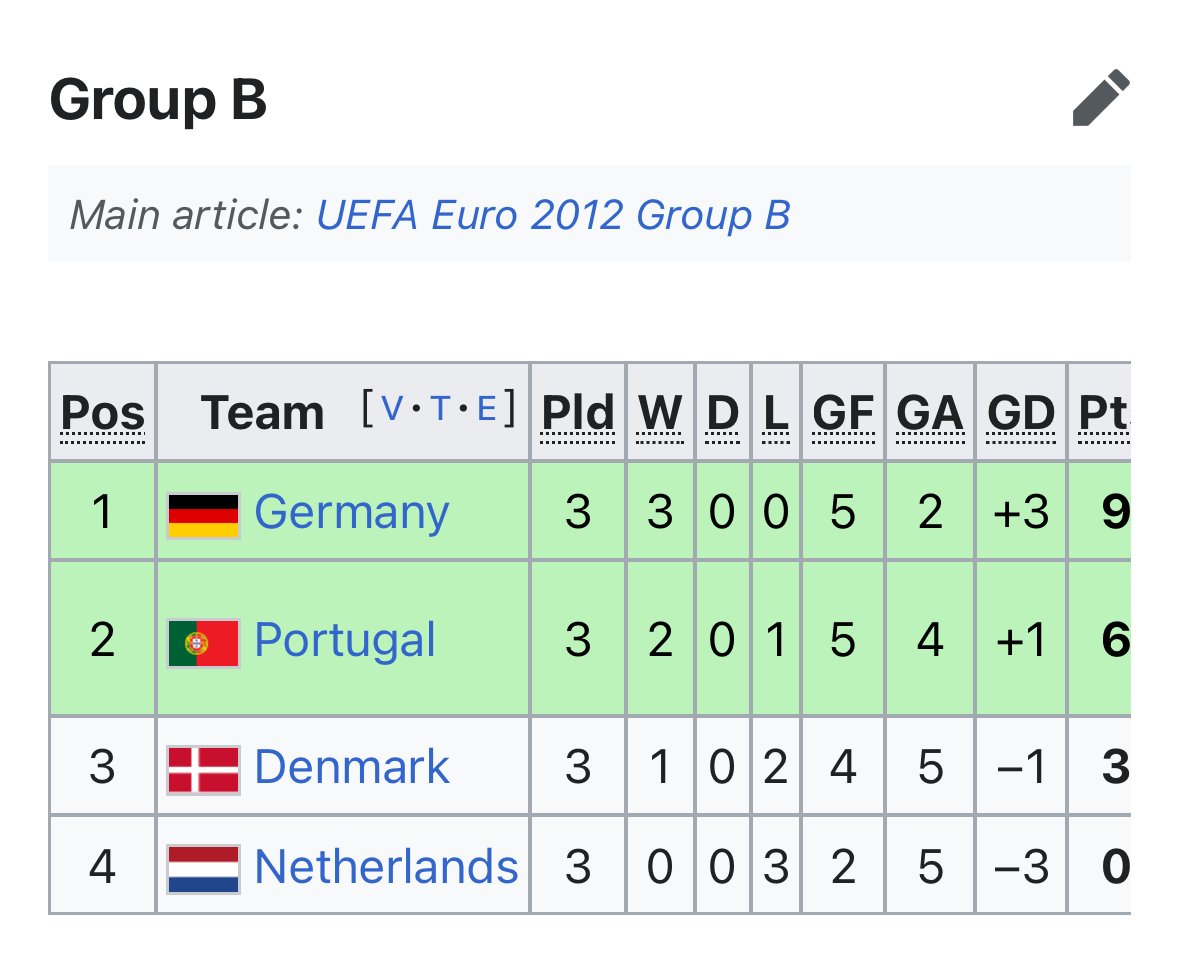Click the GA column header

click(x=930, y=413)
